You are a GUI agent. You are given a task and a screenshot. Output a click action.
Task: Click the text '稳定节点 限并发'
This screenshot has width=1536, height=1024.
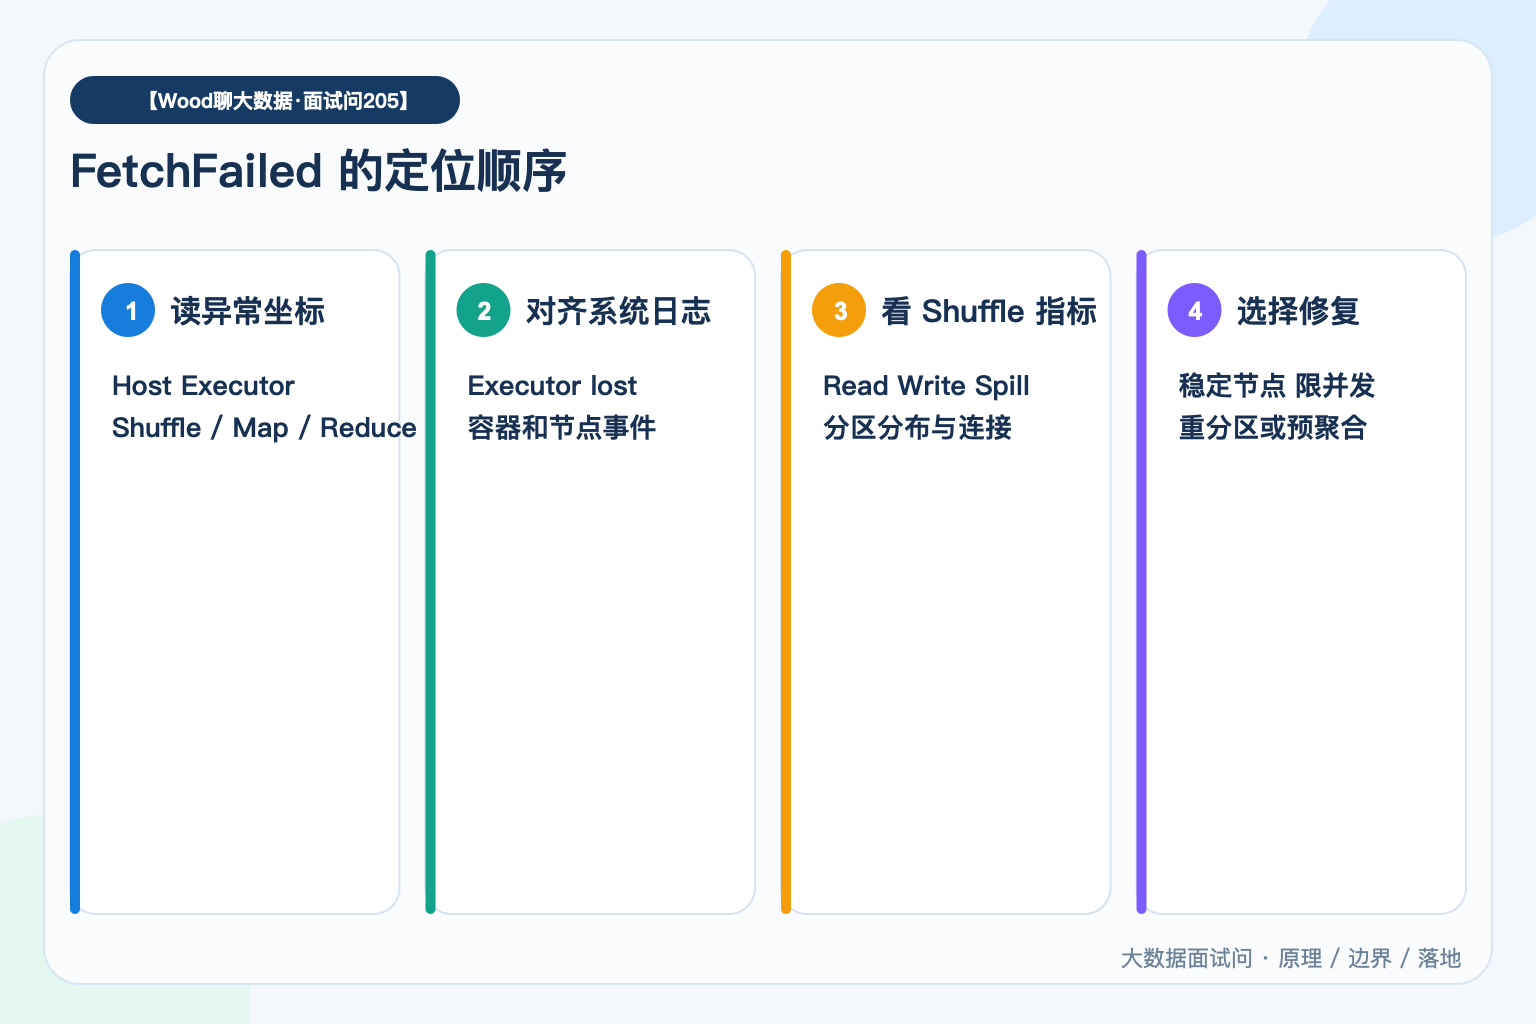coord(1277,386)
